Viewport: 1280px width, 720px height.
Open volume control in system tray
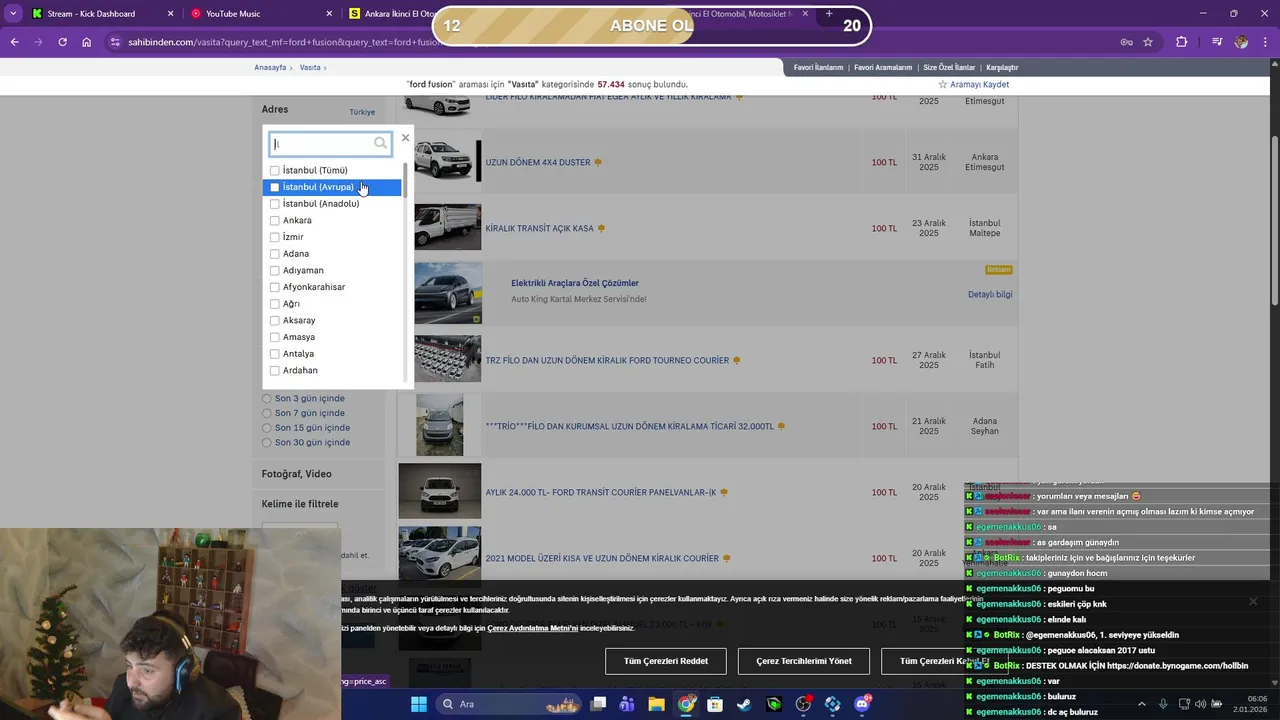click(1201, 704)
